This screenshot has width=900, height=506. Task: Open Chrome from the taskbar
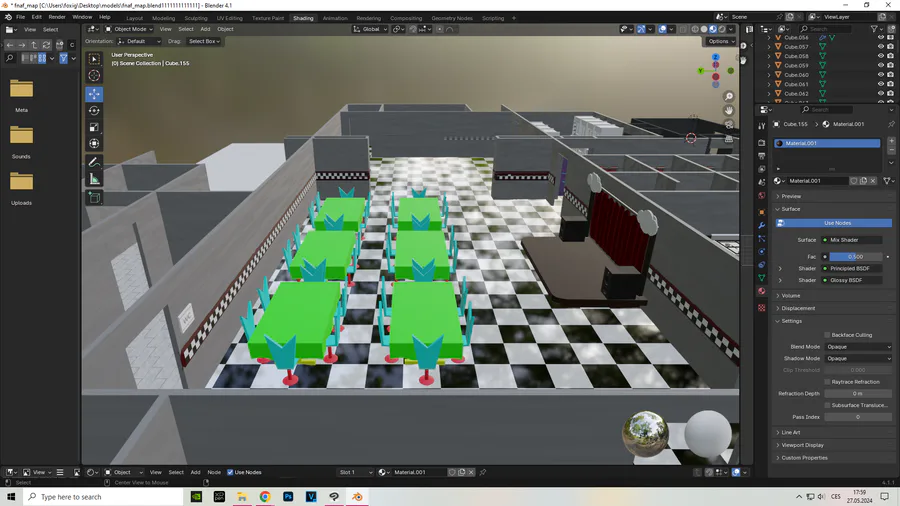pyautogui.click(x=265, y=497)
